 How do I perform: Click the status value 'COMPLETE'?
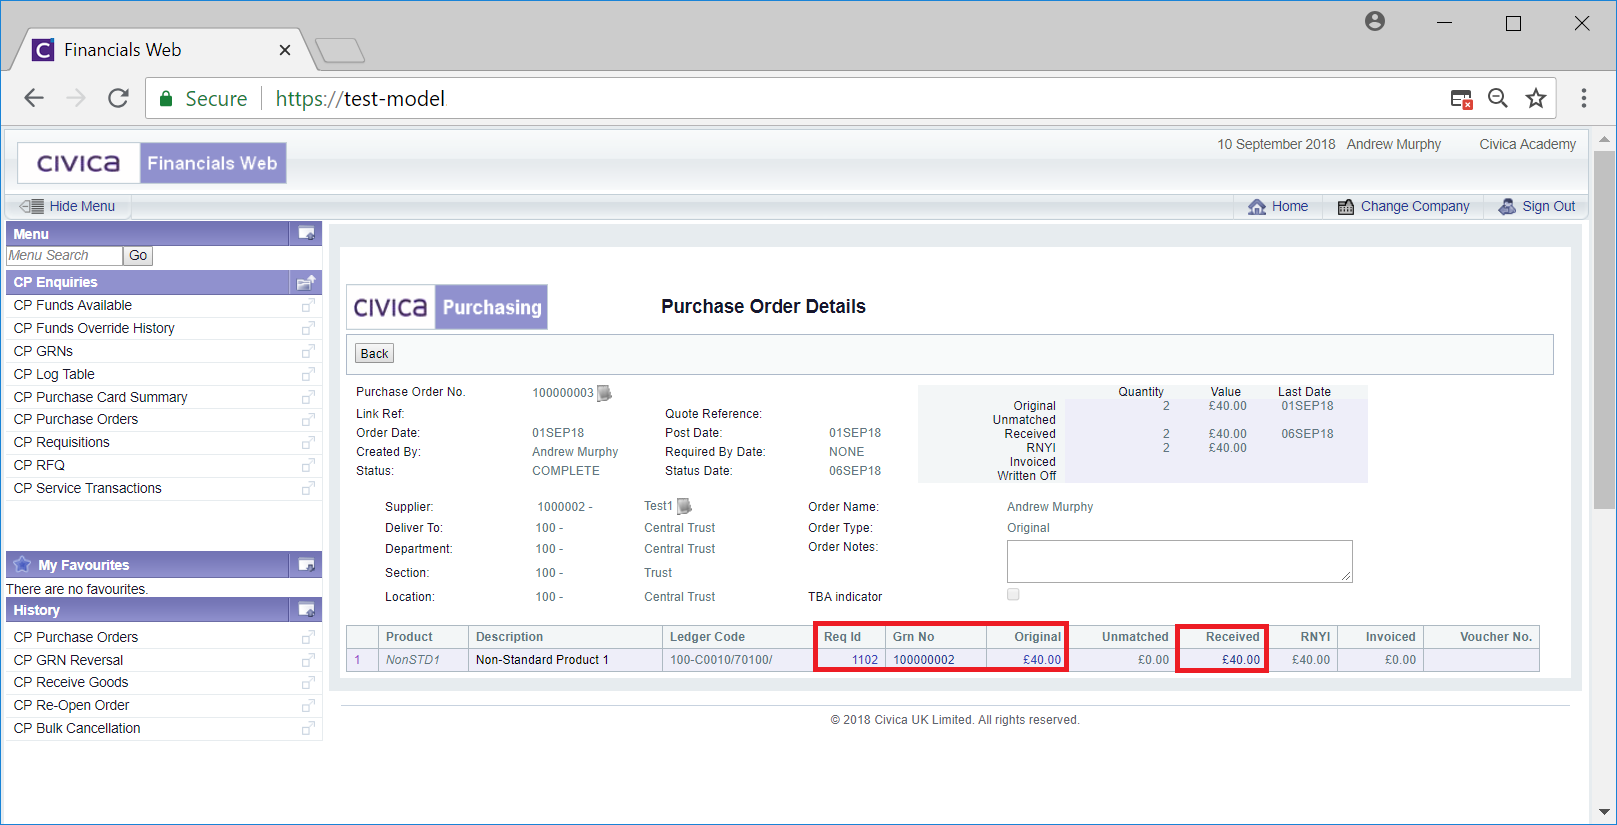coord(566,471)
